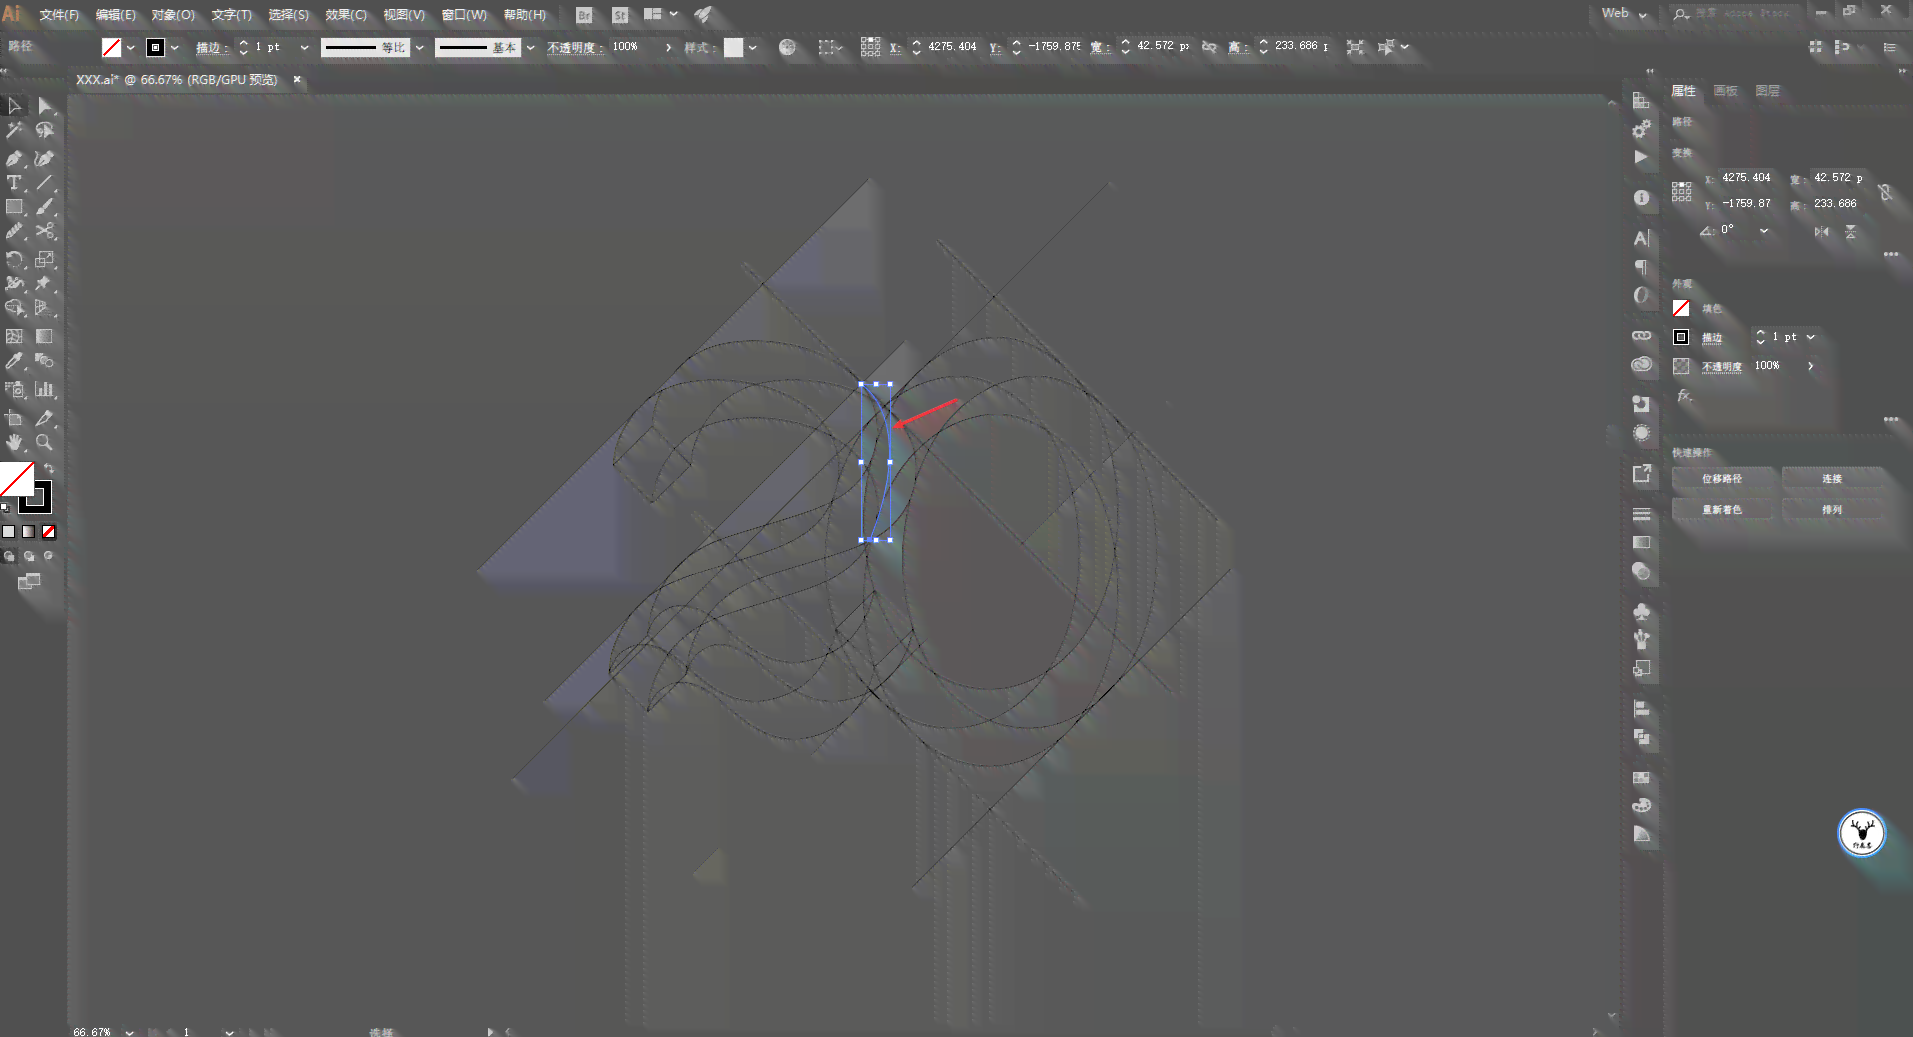Open the Creative Cloud Libraries panel icon
The width and height of the screenshot is (1913, 1037).
[x=1641, y=365]
